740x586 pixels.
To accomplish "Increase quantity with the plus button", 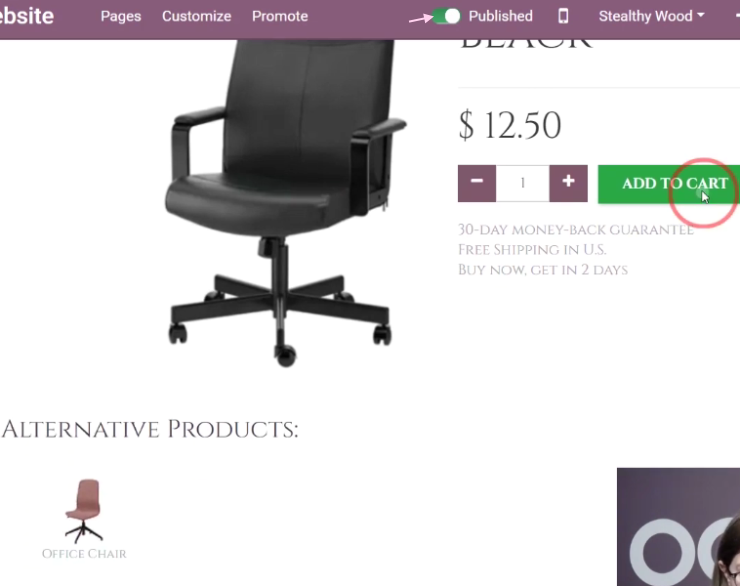I will [568, 183].
